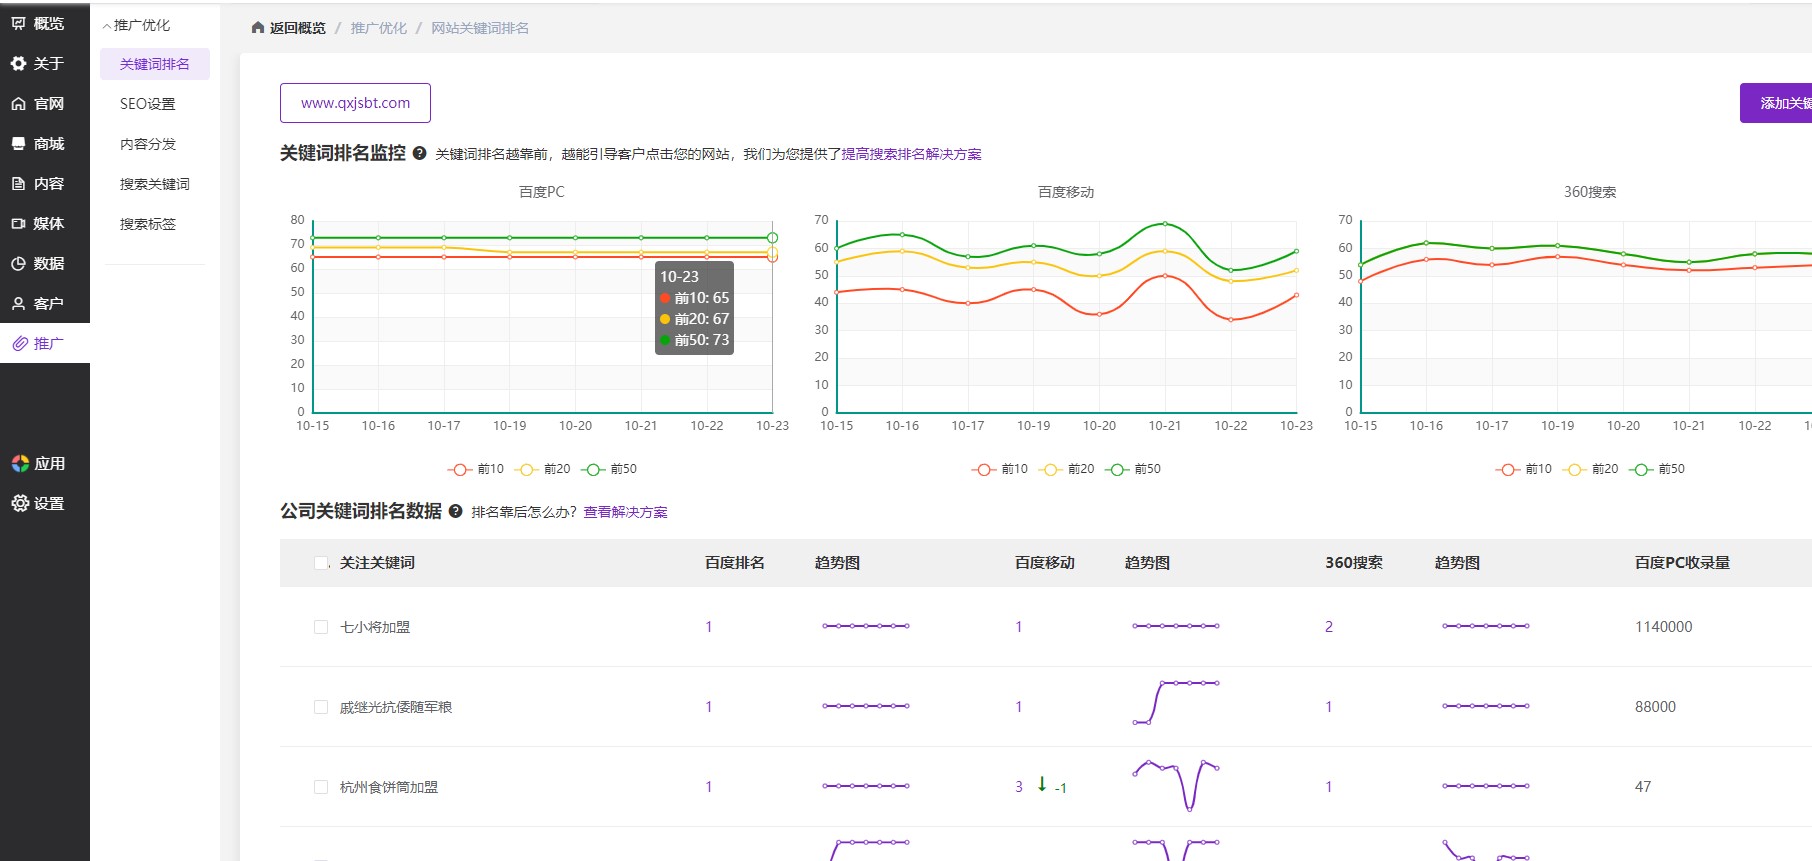Toggle 前20 series in 百度移动 legend
The image size is (1812, 861).
pyautogui.click(x=1066, y=469)
